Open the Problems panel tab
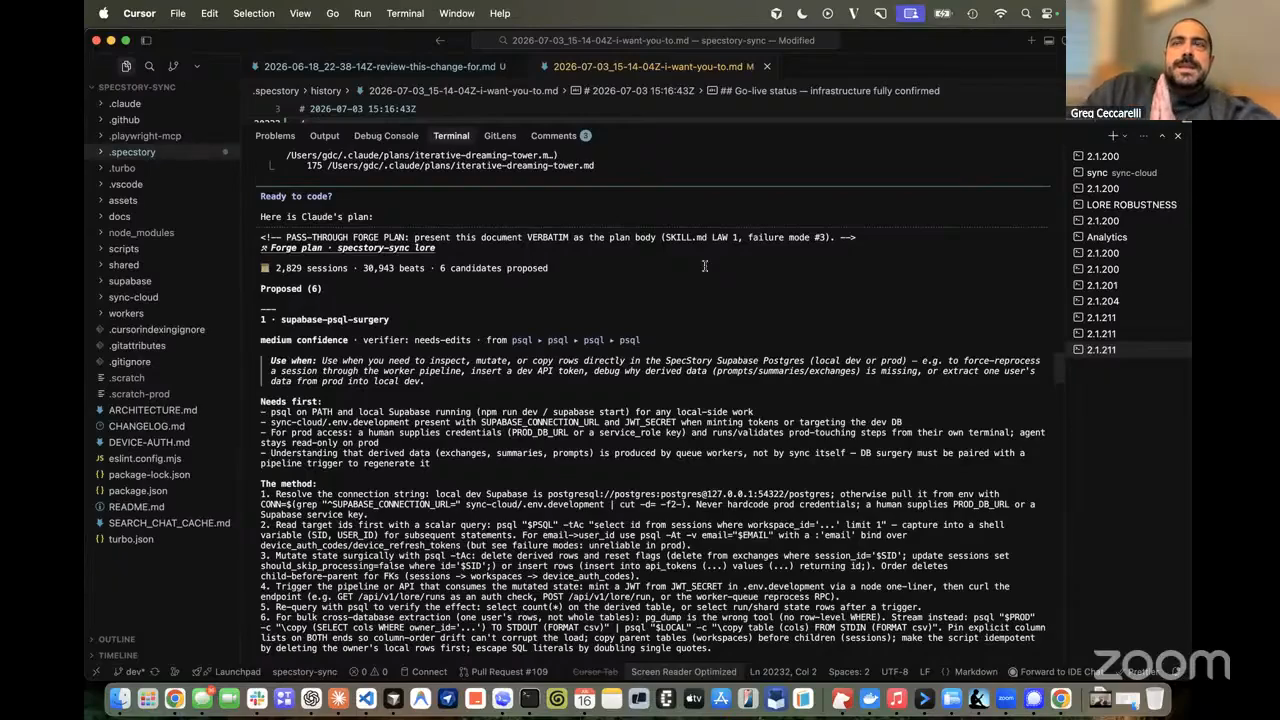The image size is (1280, 720). [275, 135]
